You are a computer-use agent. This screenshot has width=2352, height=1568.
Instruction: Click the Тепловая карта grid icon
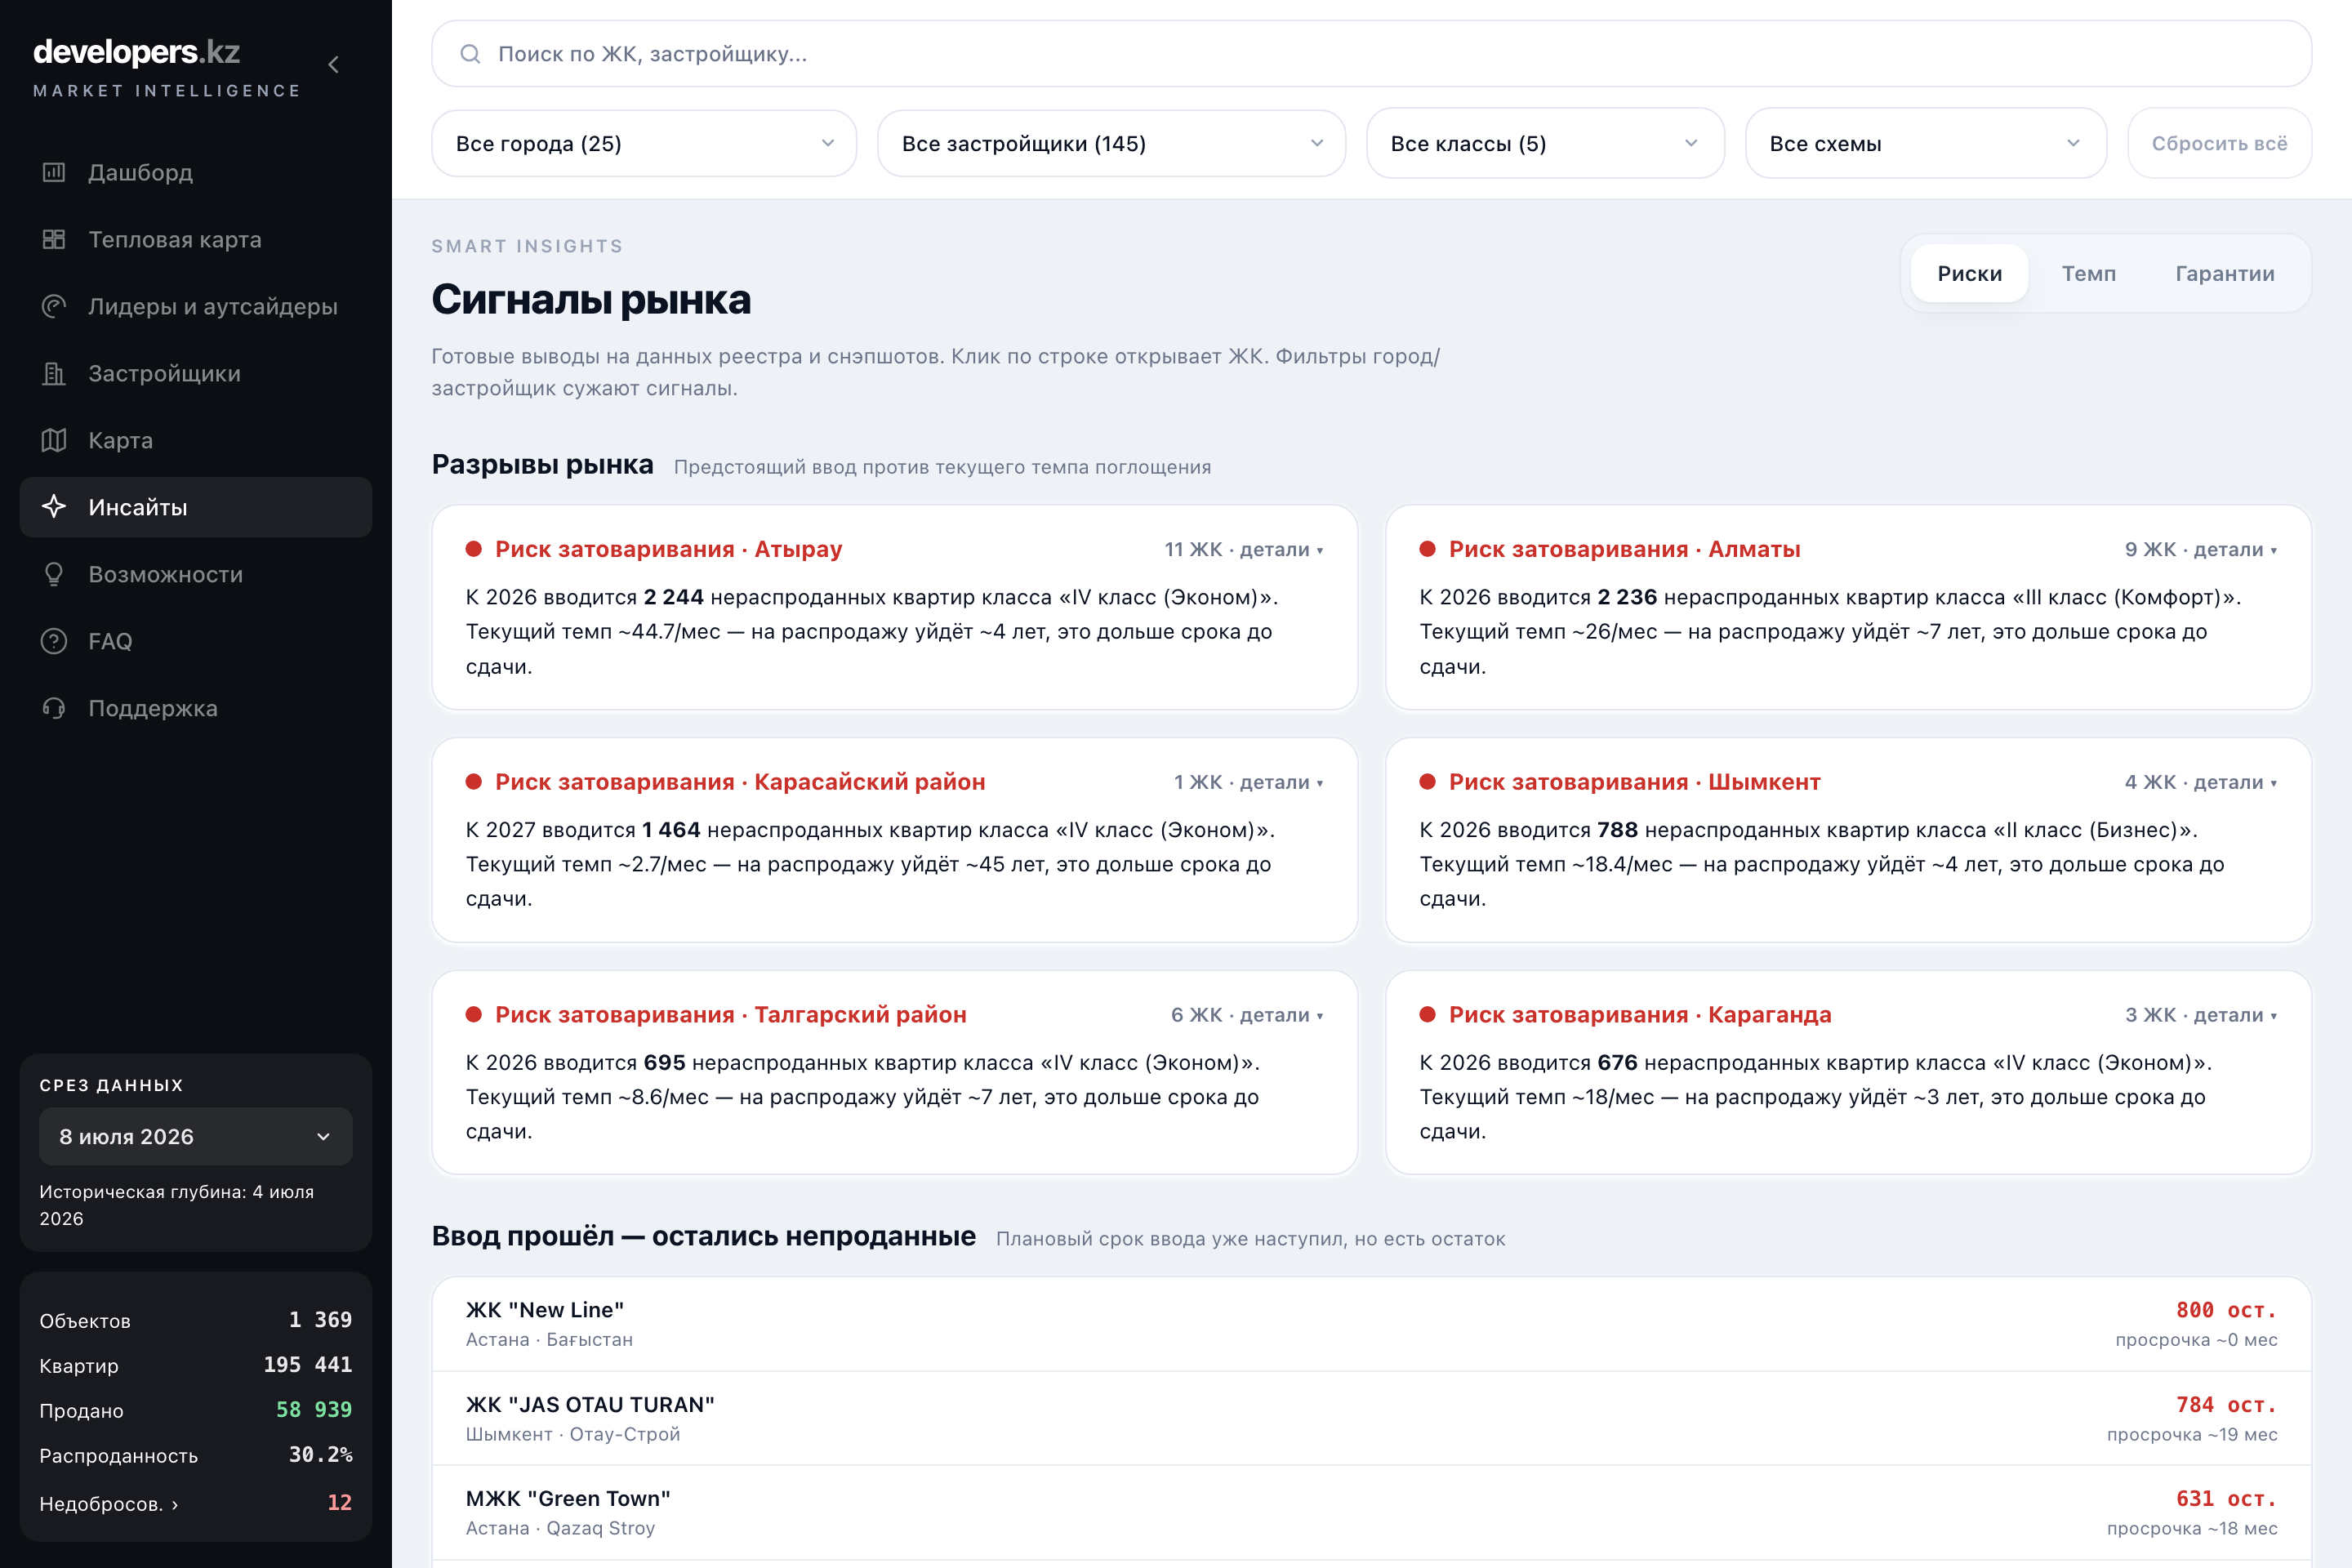54,239
